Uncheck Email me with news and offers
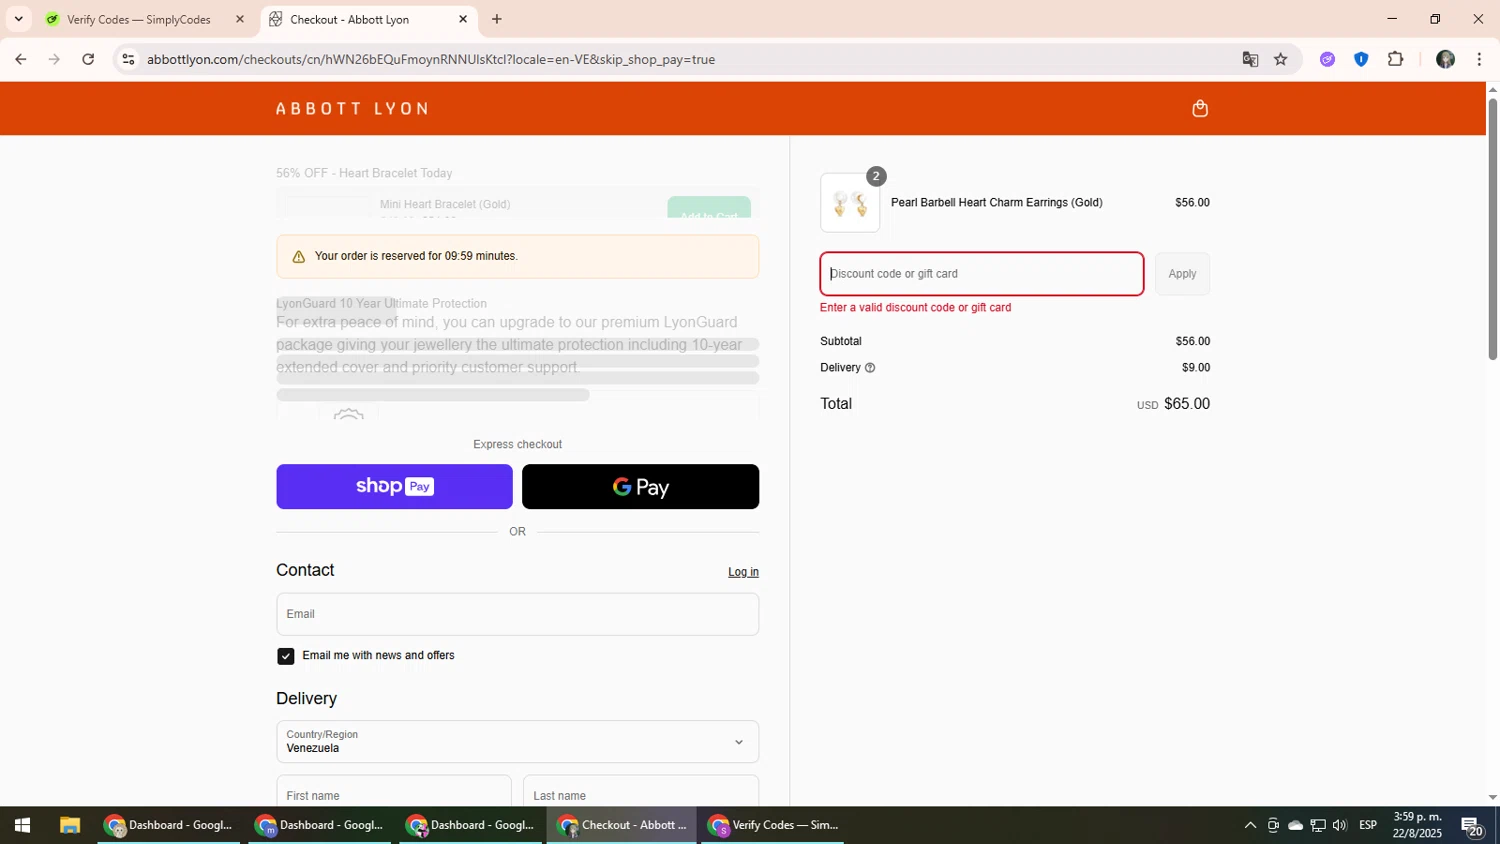 pos(286,656)
